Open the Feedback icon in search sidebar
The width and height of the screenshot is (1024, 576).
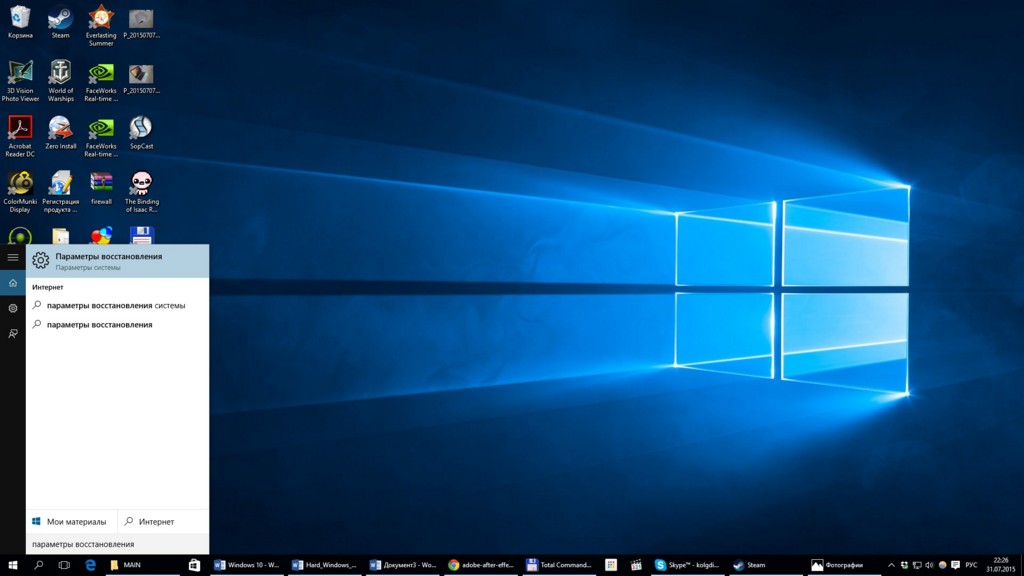pos(12,333)
